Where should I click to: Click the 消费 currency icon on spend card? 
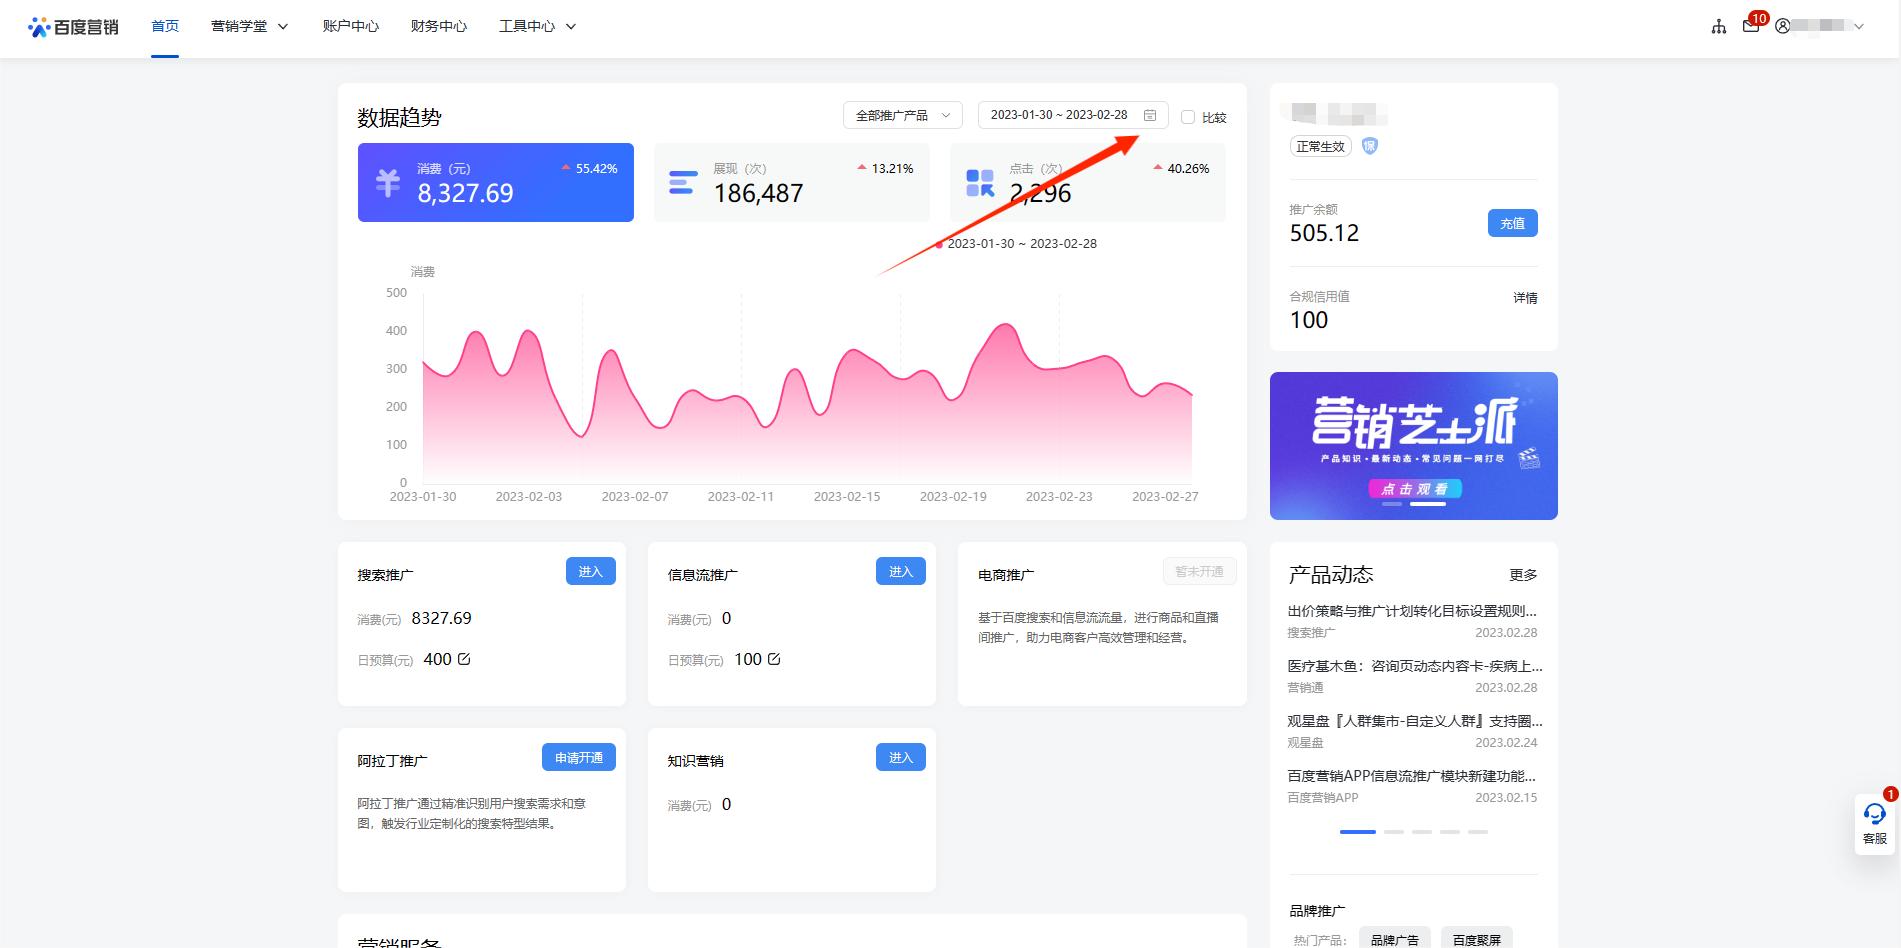click(x=388, y=181)
